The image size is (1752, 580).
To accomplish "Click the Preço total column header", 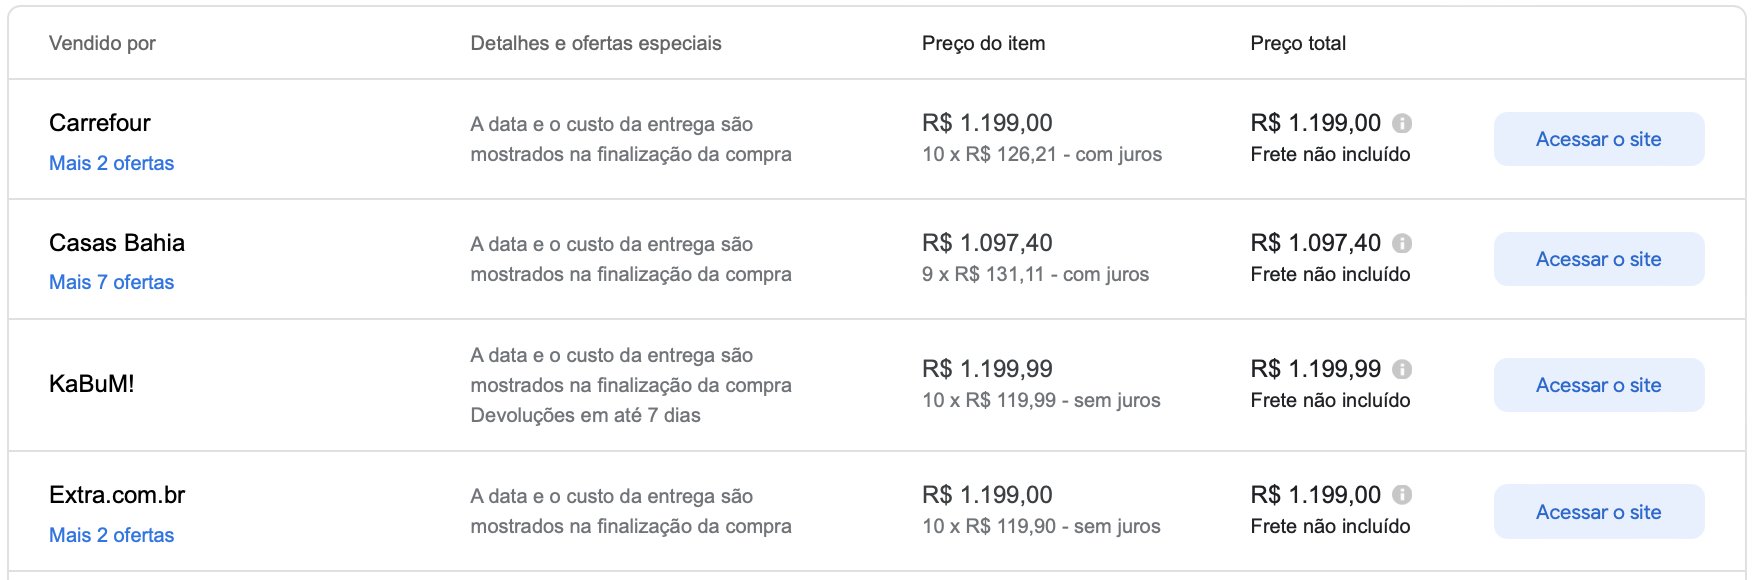I will pos(1298,43).
